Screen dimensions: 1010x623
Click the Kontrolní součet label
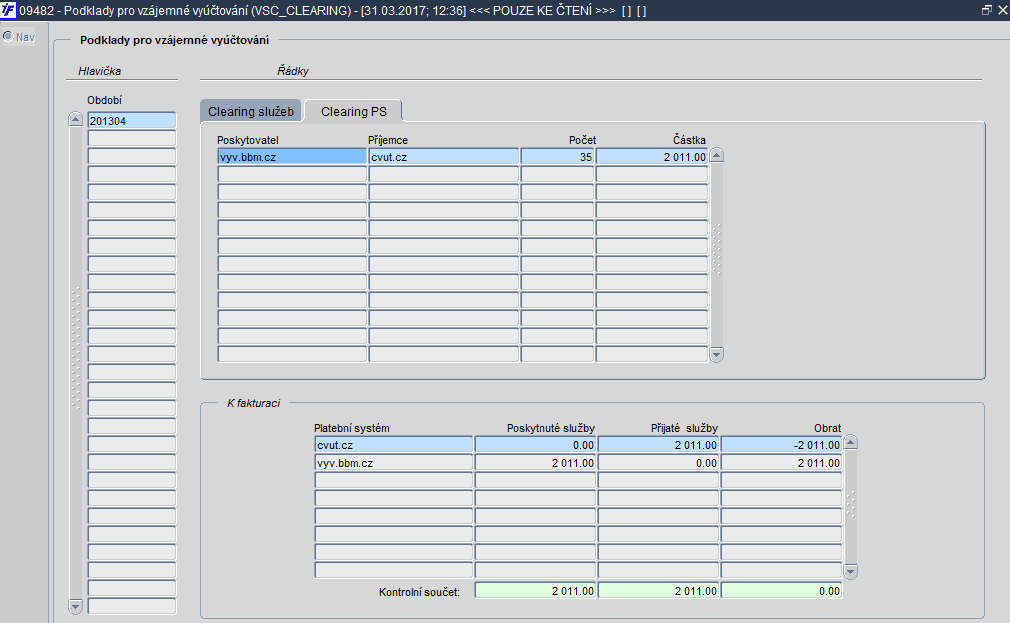pyautogui.click(x=419, y=591)
